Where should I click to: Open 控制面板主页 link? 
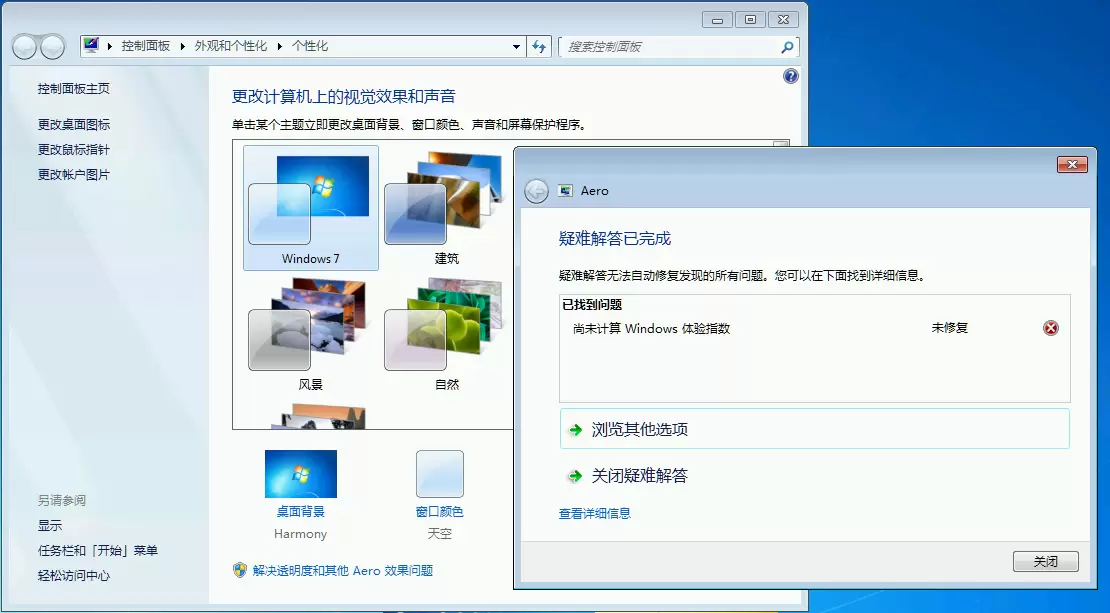(x=74, y=88)
